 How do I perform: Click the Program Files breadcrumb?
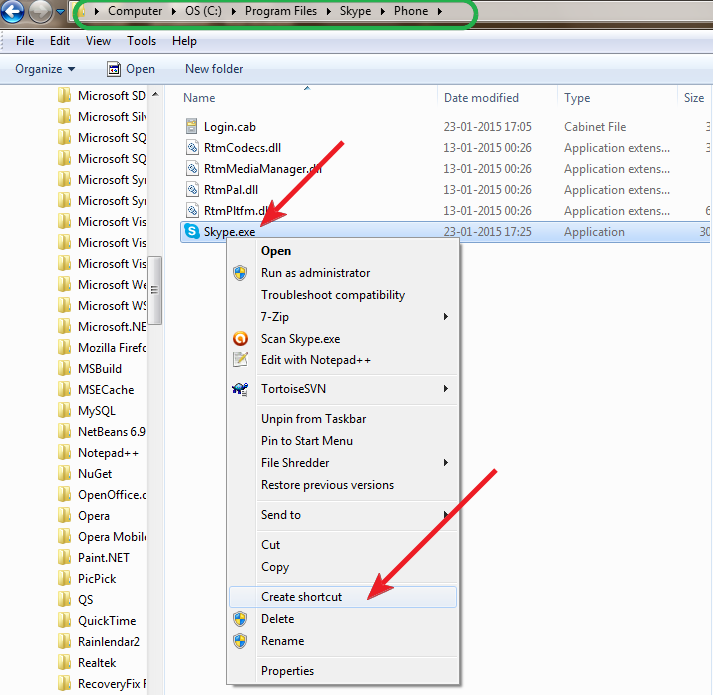[x=281, y=11]
